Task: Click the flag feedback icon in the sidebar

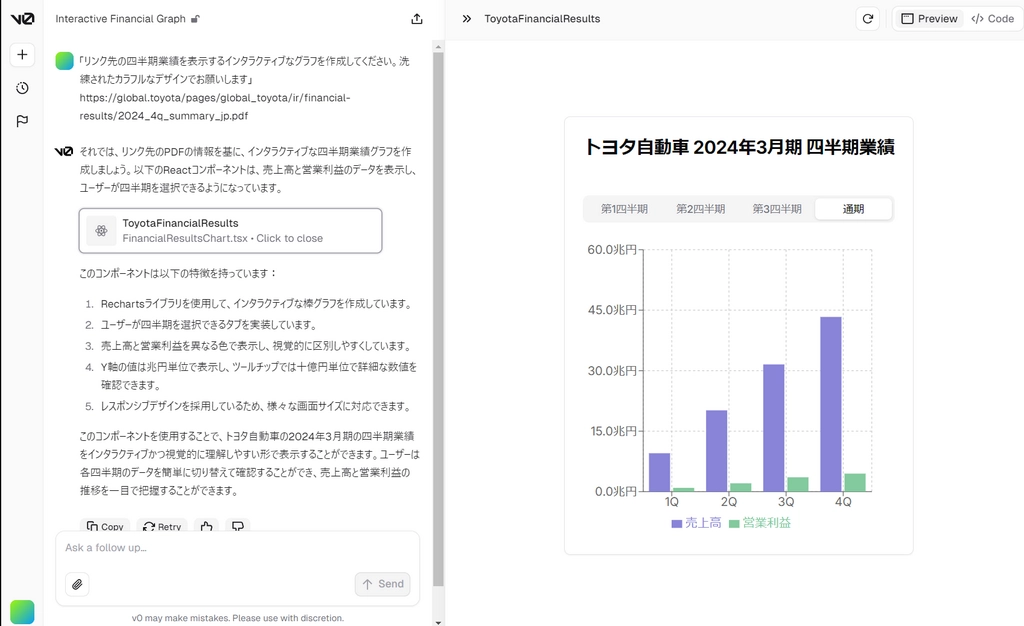Action: [22, 121]
